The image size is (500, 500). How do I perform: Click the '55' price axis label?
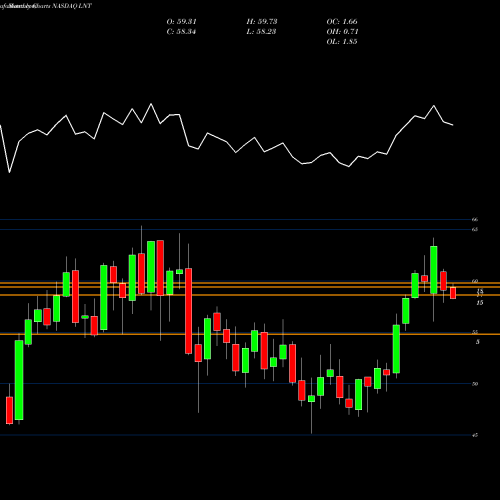coord(475,332)
